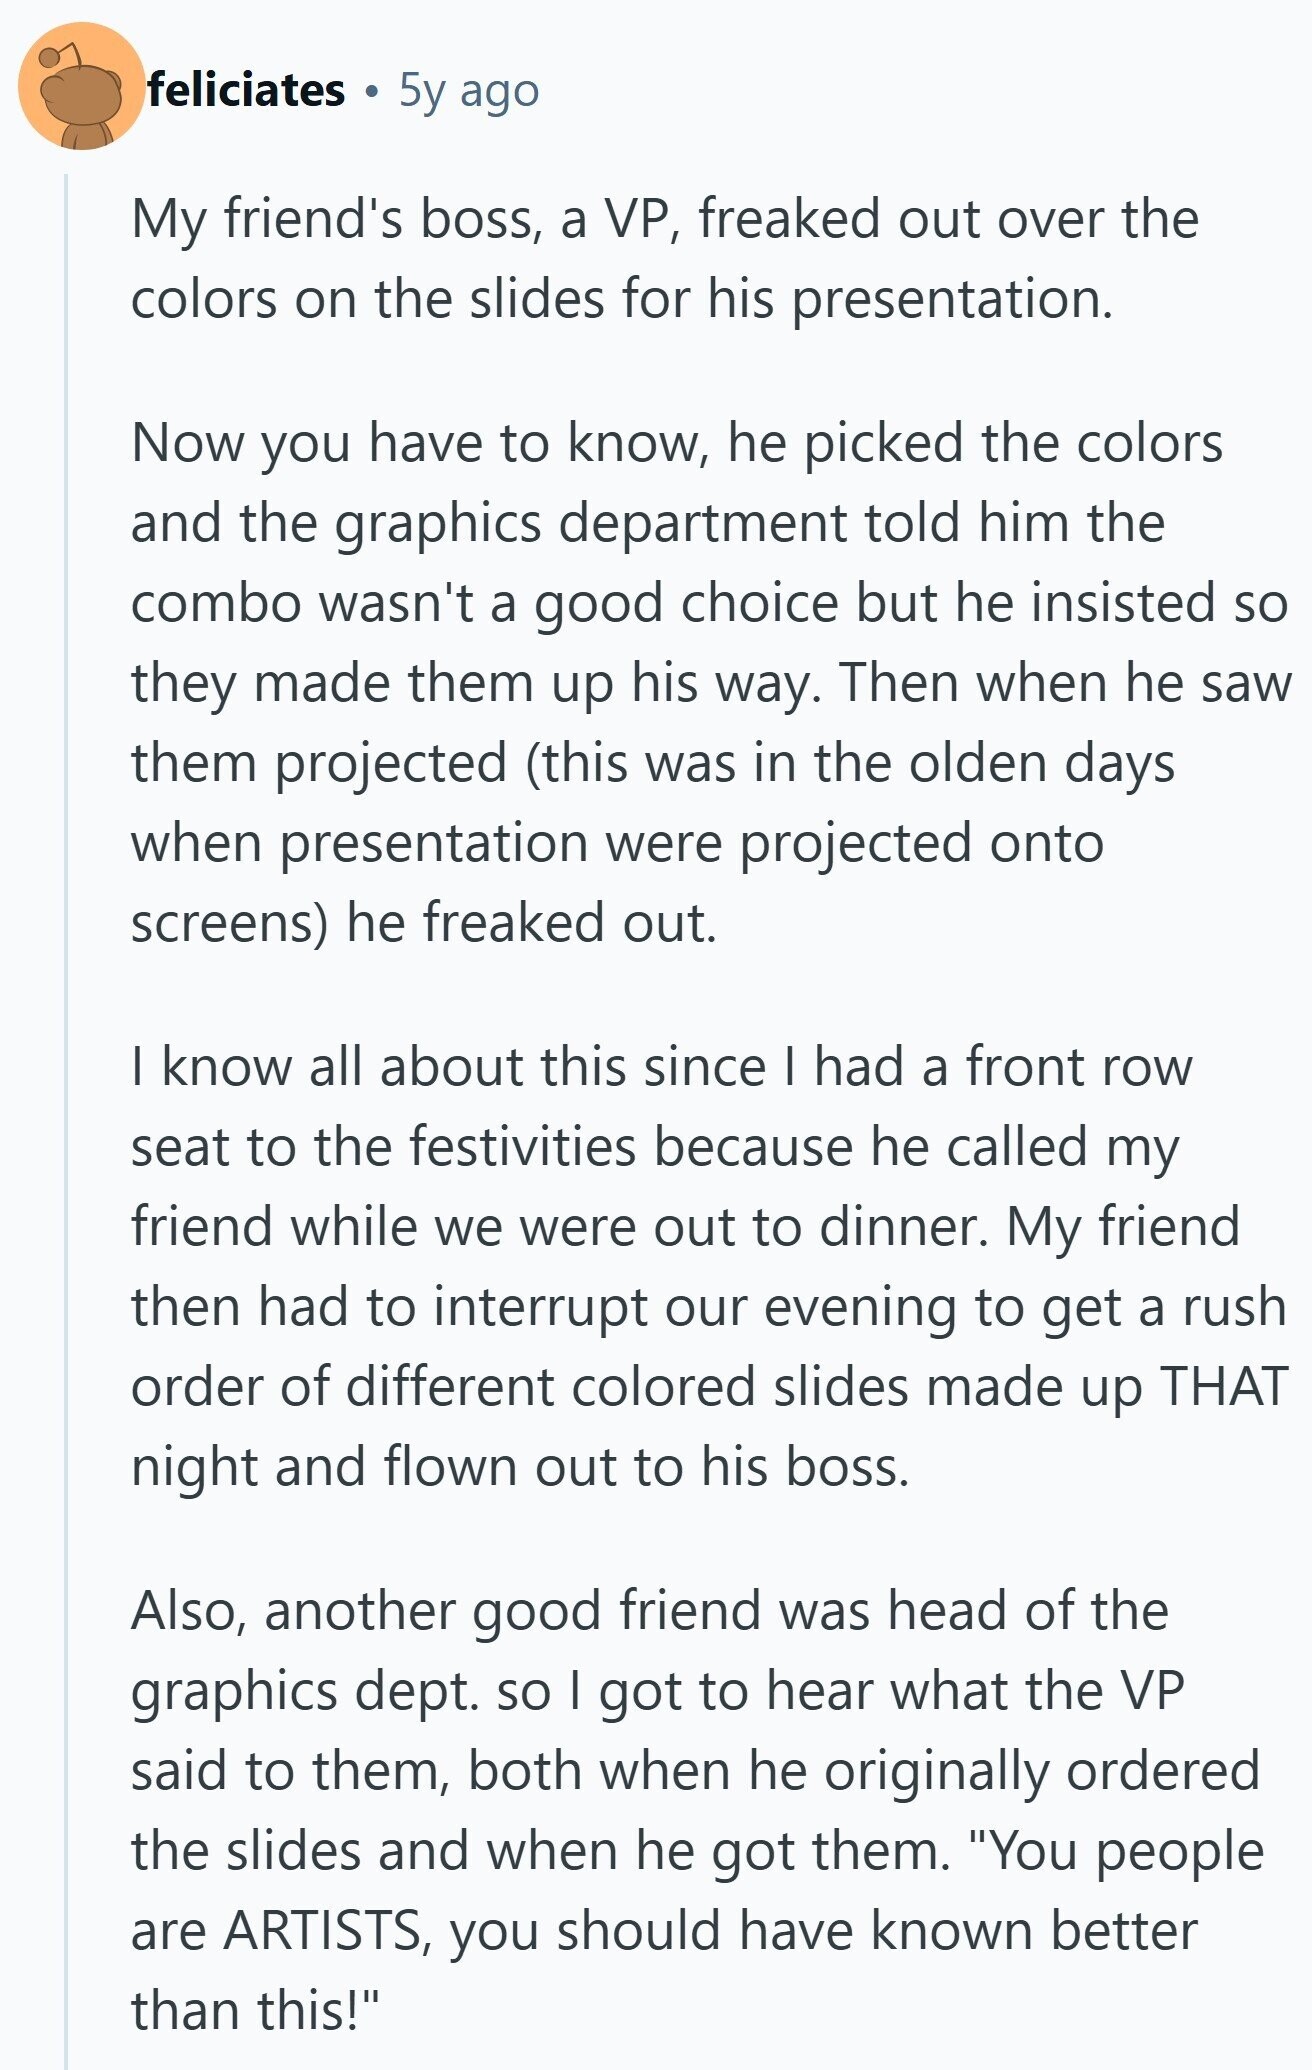Click the "5y ago" comment timestamp
Screen dimensions: 1312x2070
click(468, 90)
